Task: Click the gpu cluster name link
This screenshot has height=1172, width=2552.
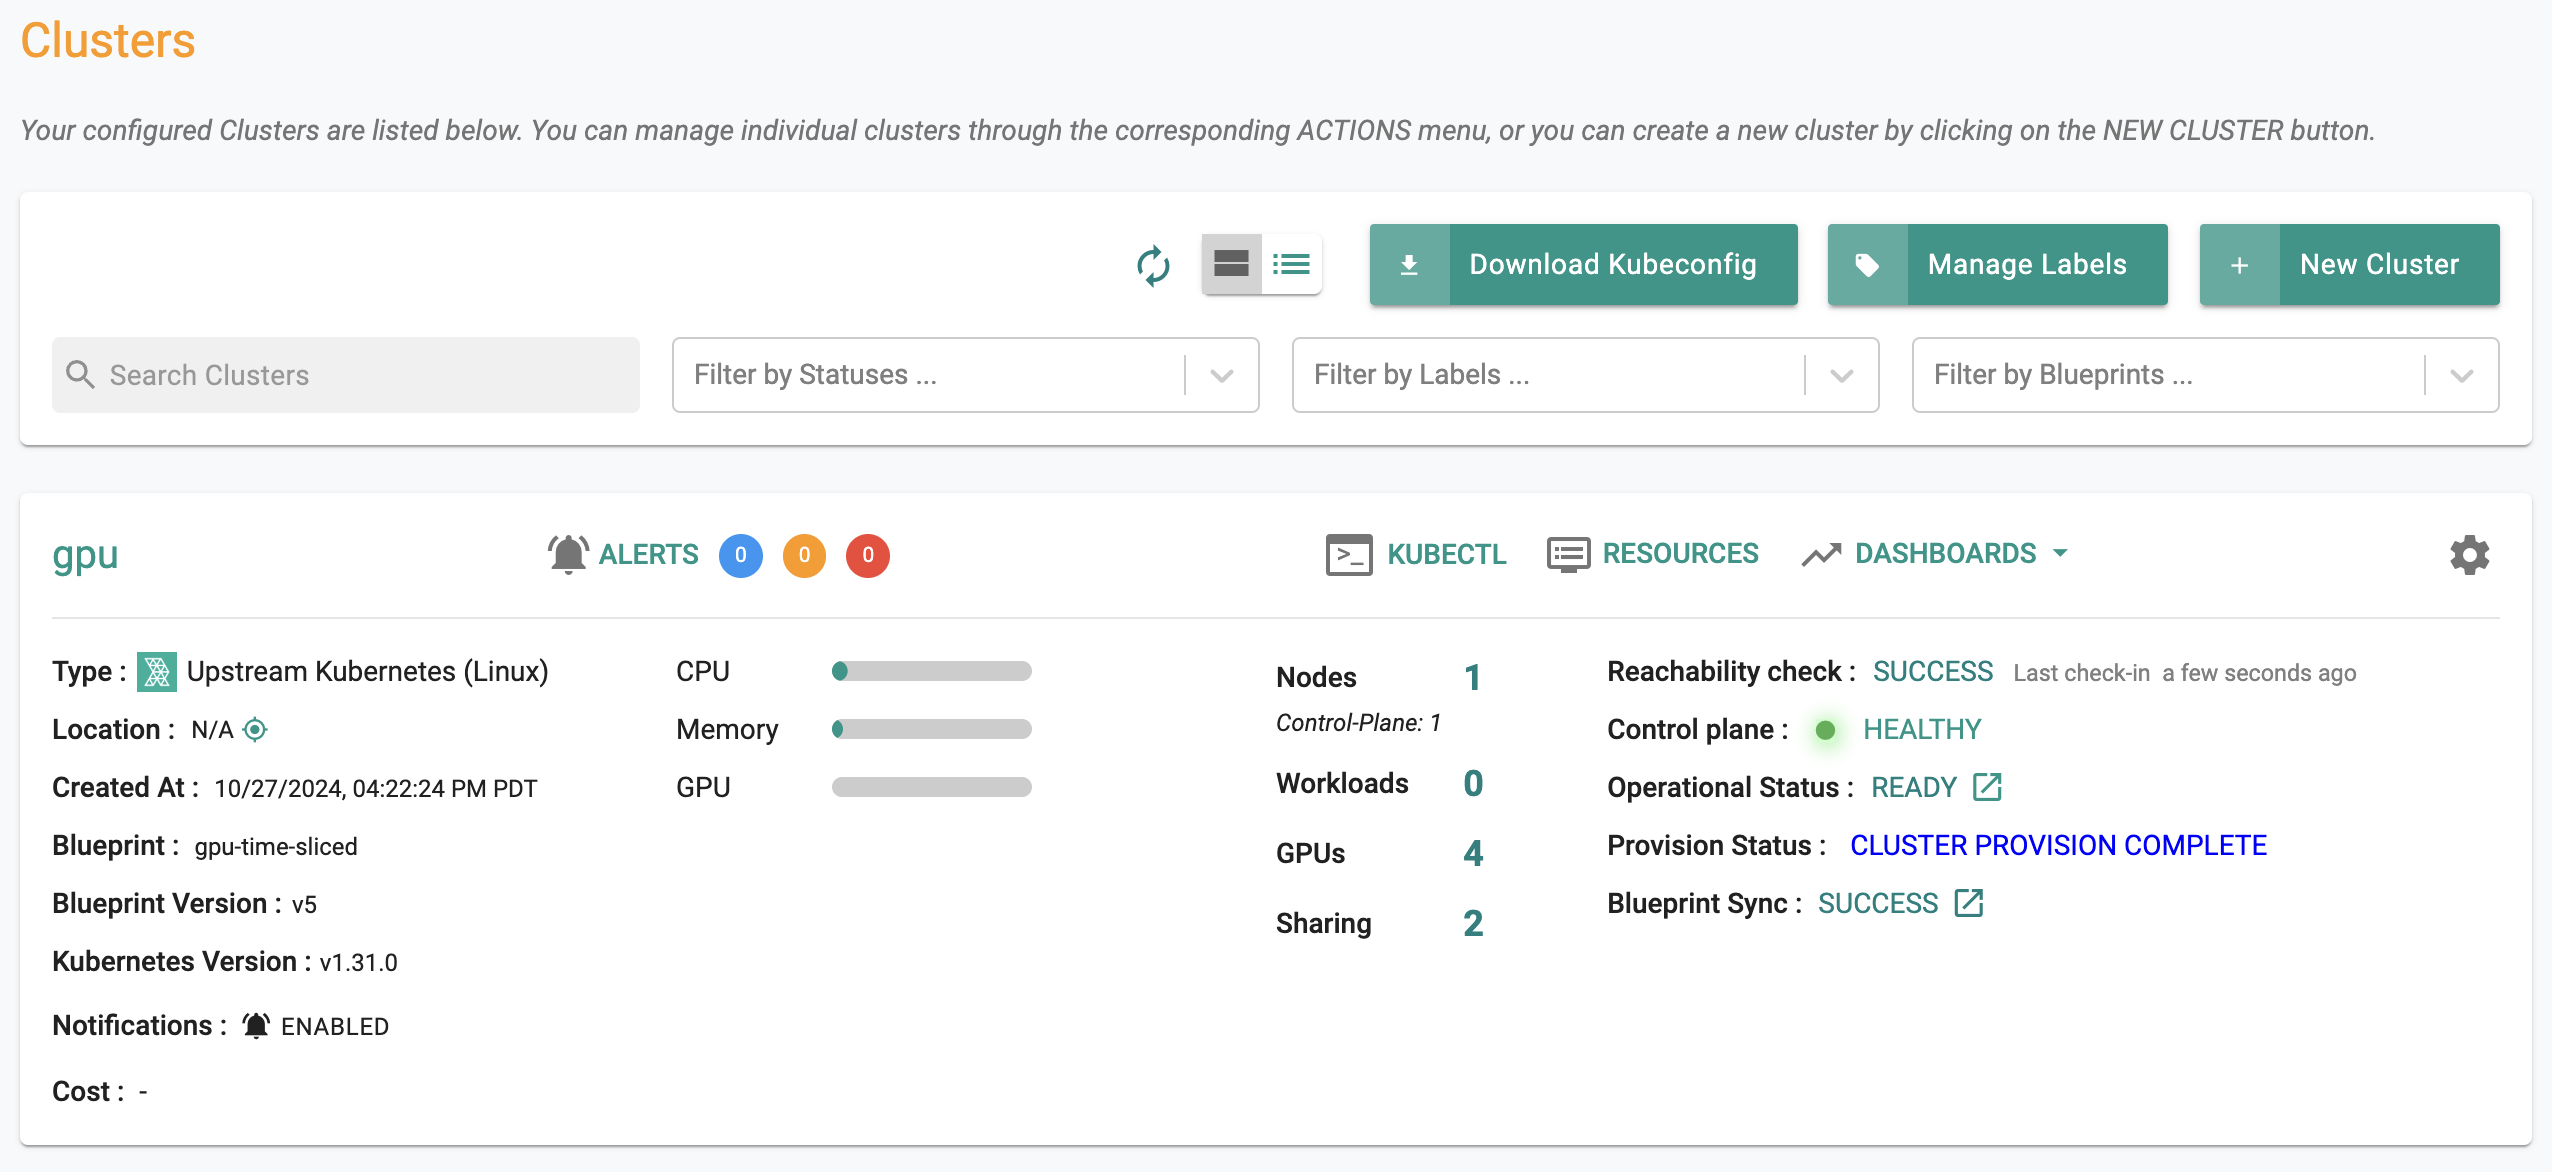Action: pyautogui.click(x=85, y=557)
